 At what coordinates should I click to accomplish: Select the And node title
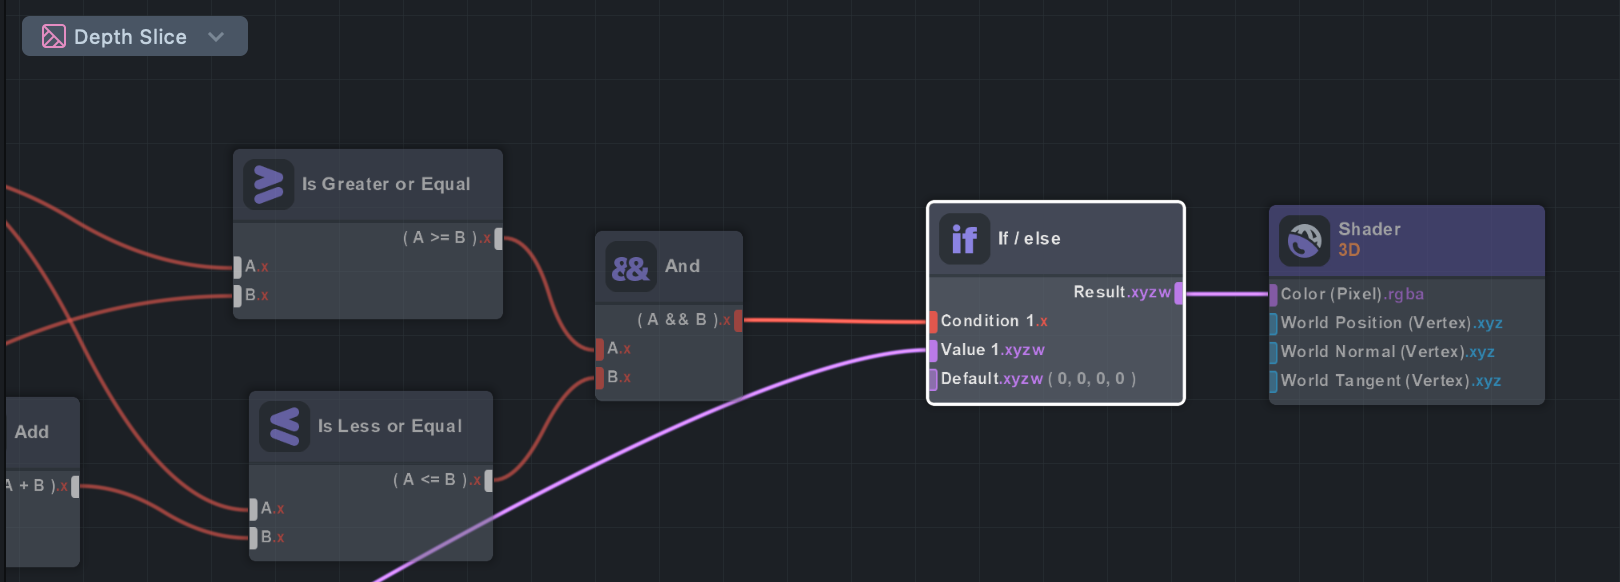pos(682,266)
